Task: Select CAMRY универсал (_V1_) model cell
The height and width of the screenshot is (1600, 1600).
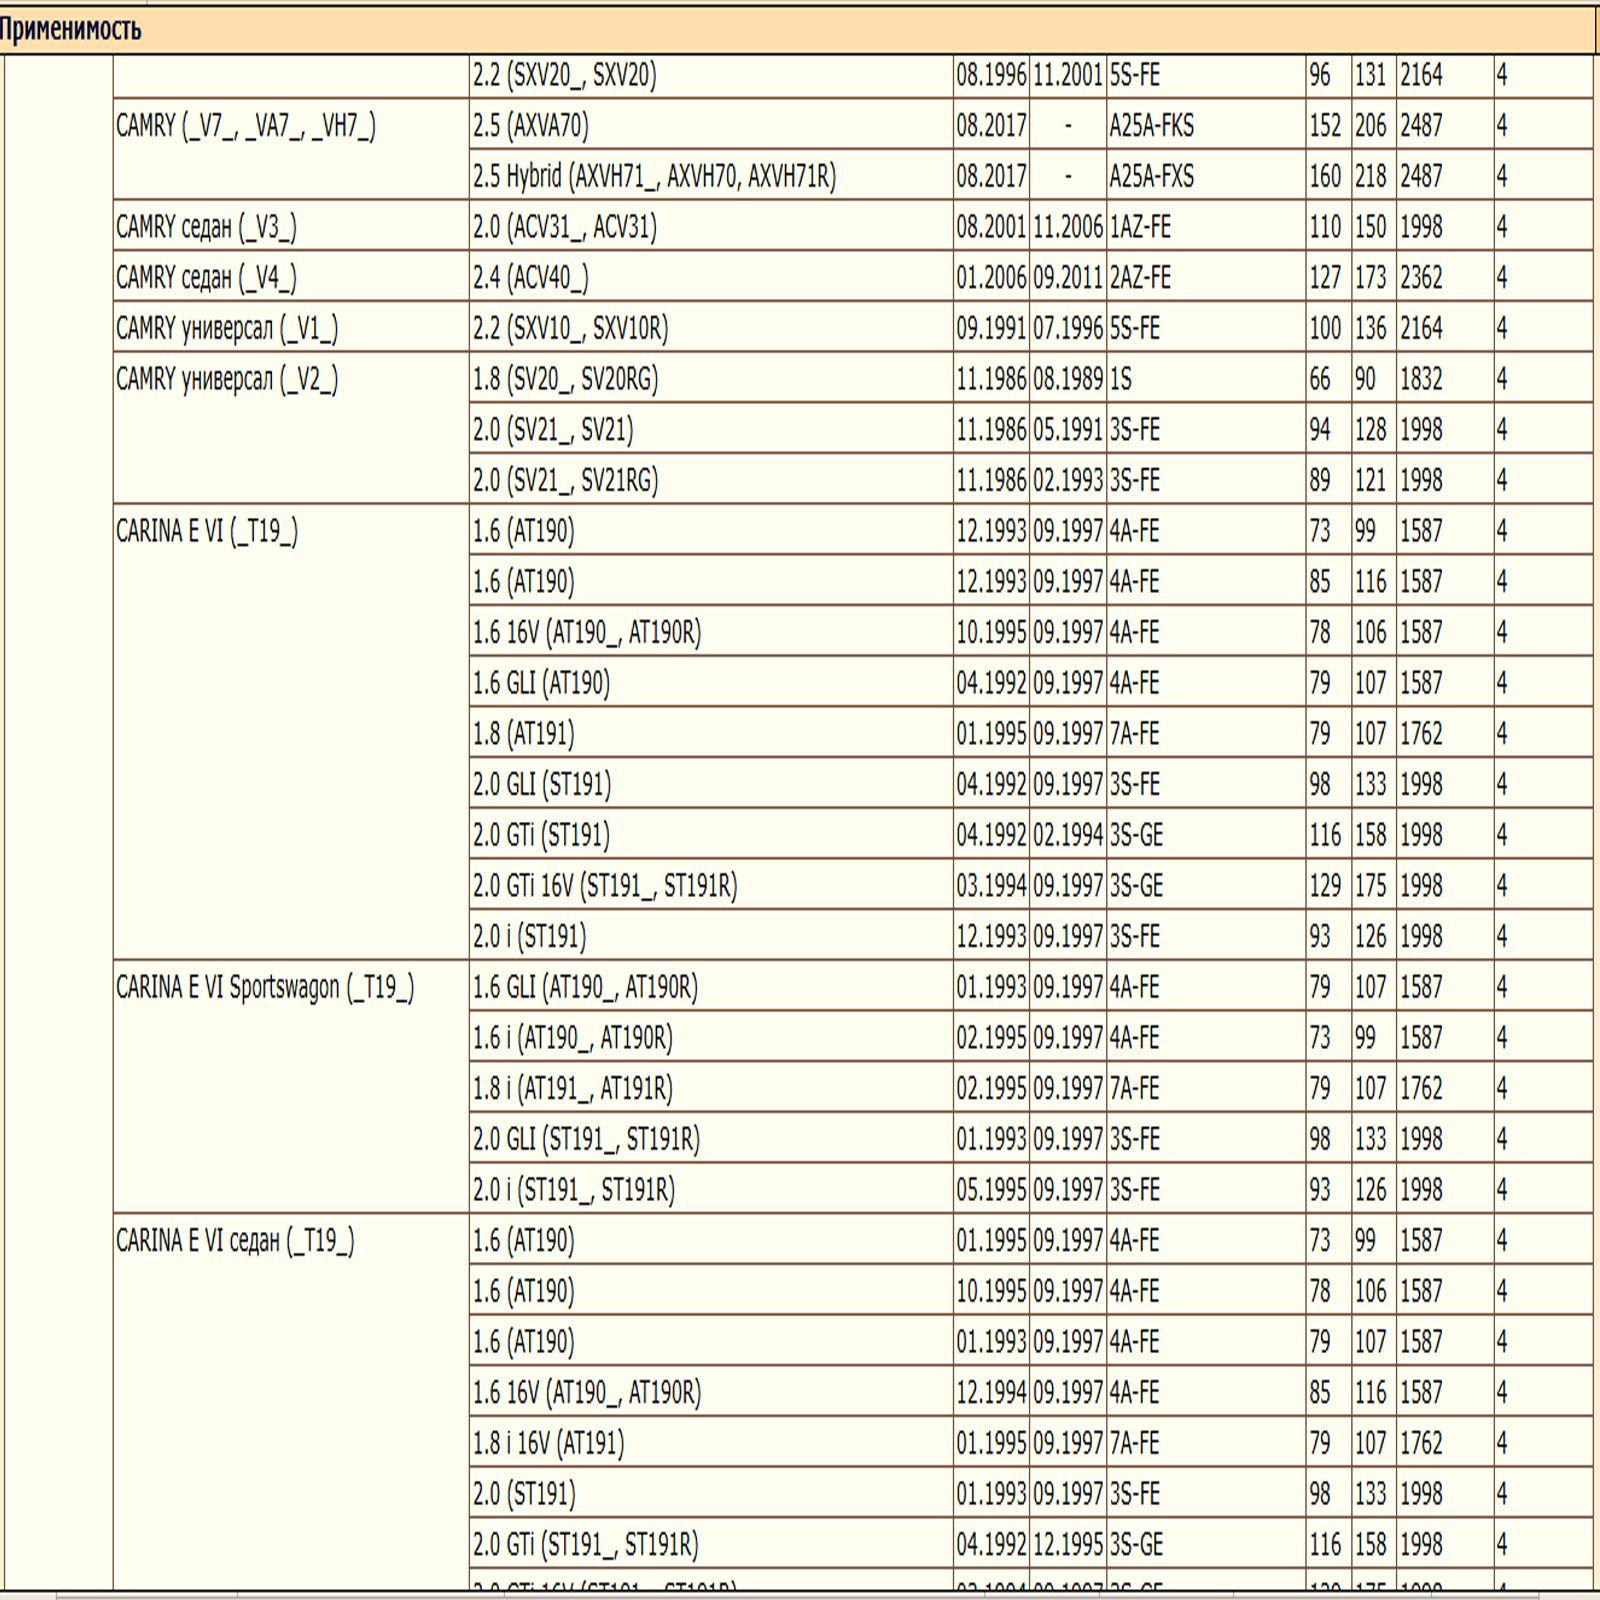Action: pyautogui.click(x=227, y=329)
